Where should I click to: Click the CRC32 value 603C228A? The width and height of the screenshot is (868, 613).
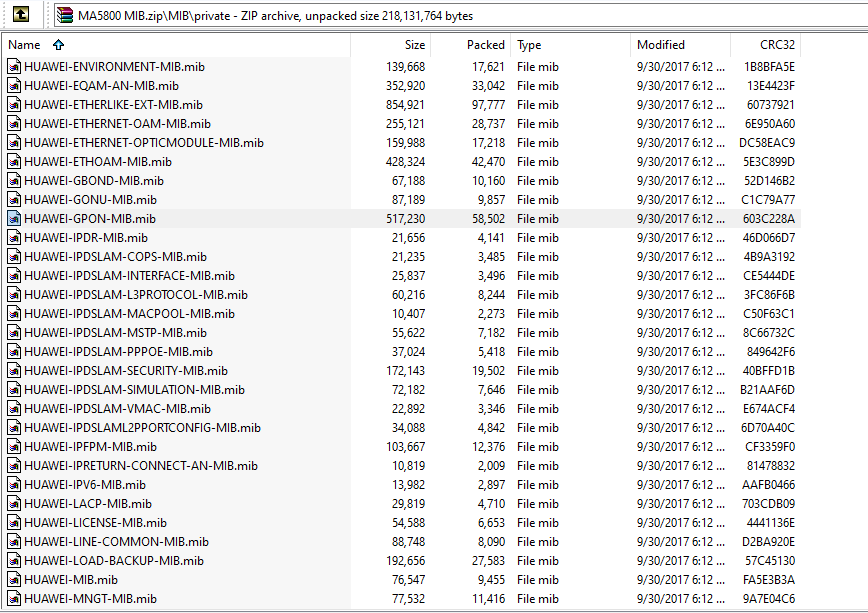coord(768,219)
